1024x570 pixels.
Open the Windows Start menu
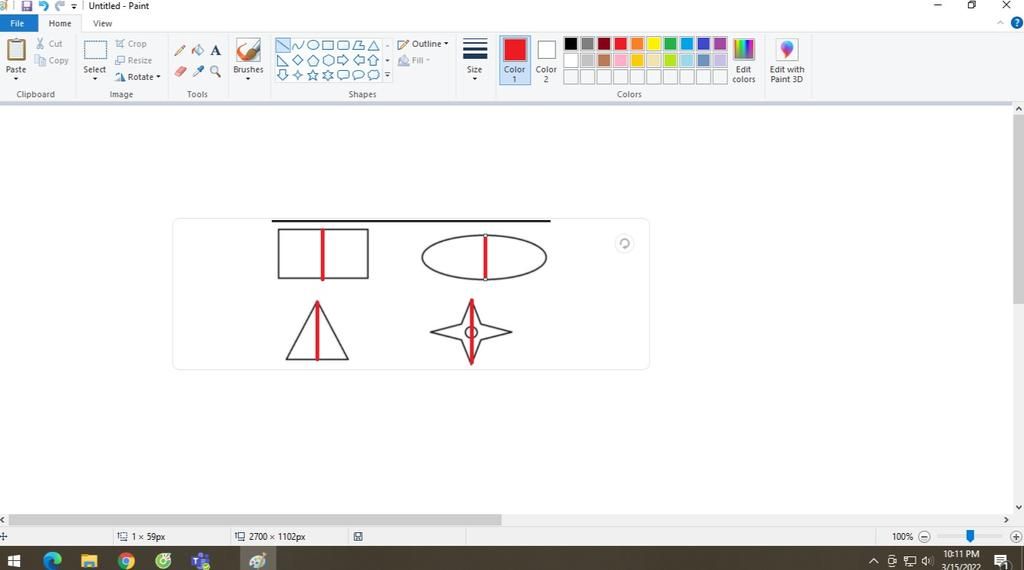14,560
